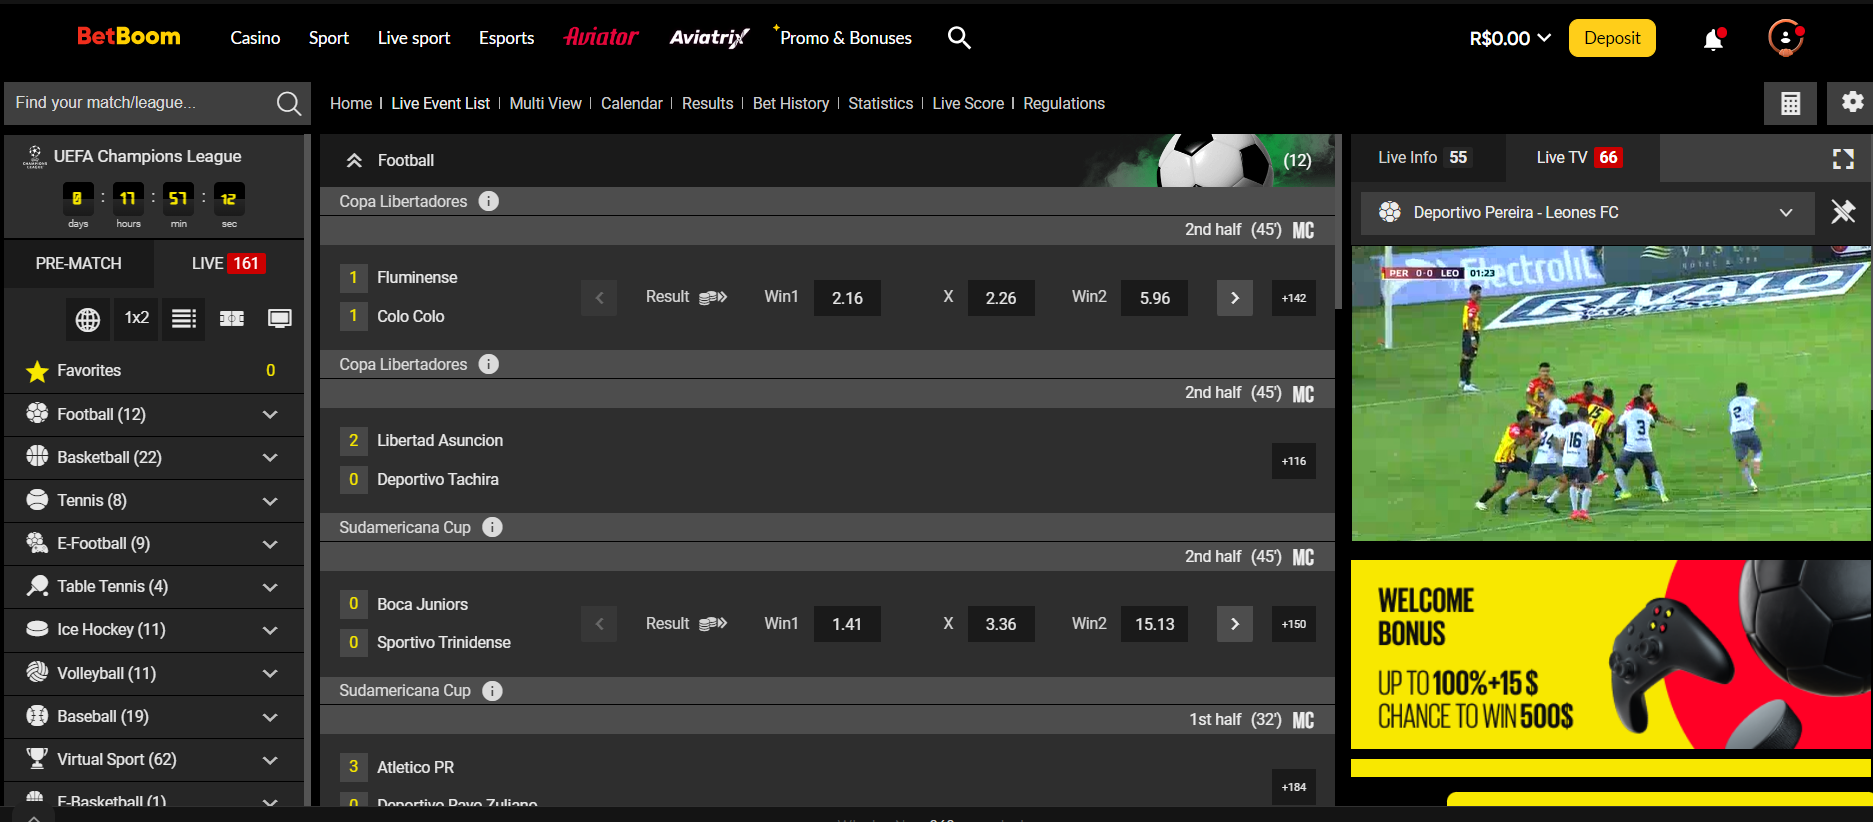Expand Ice Hockey (11) in sidebar
This screenshot has height=822, width=1873.
(154, 629)
